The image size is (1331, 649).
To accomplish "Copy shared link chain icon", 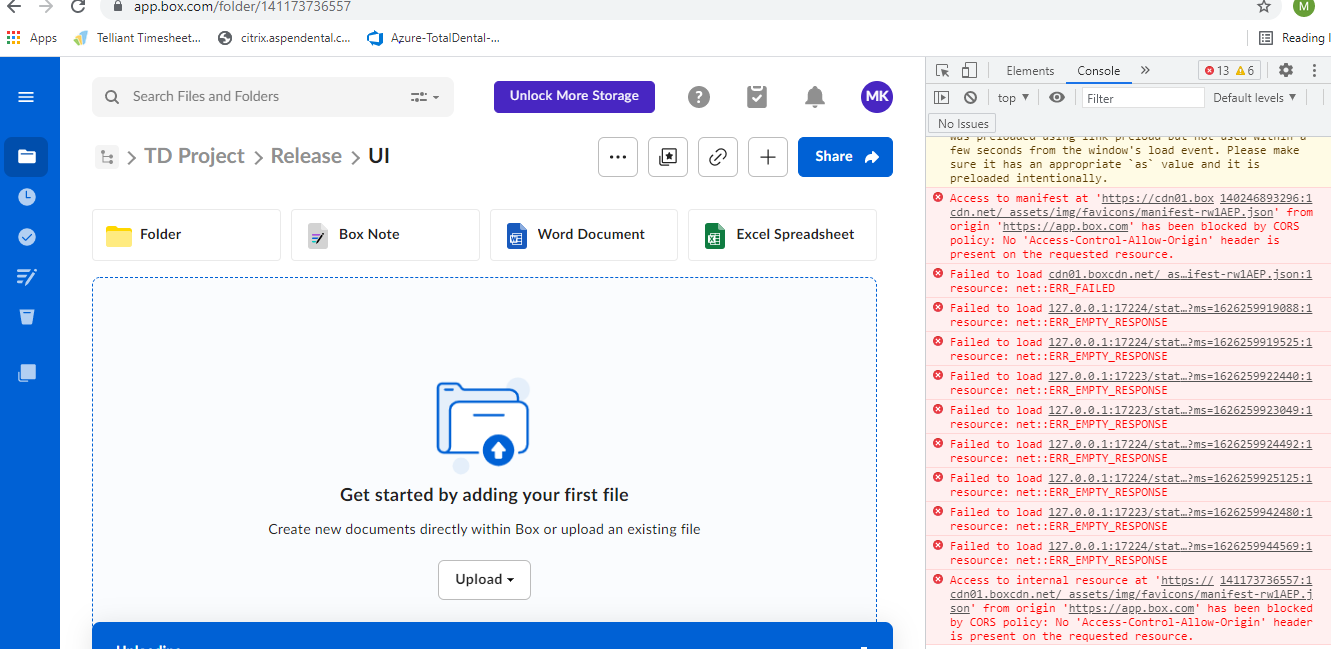I will (718, 157).
